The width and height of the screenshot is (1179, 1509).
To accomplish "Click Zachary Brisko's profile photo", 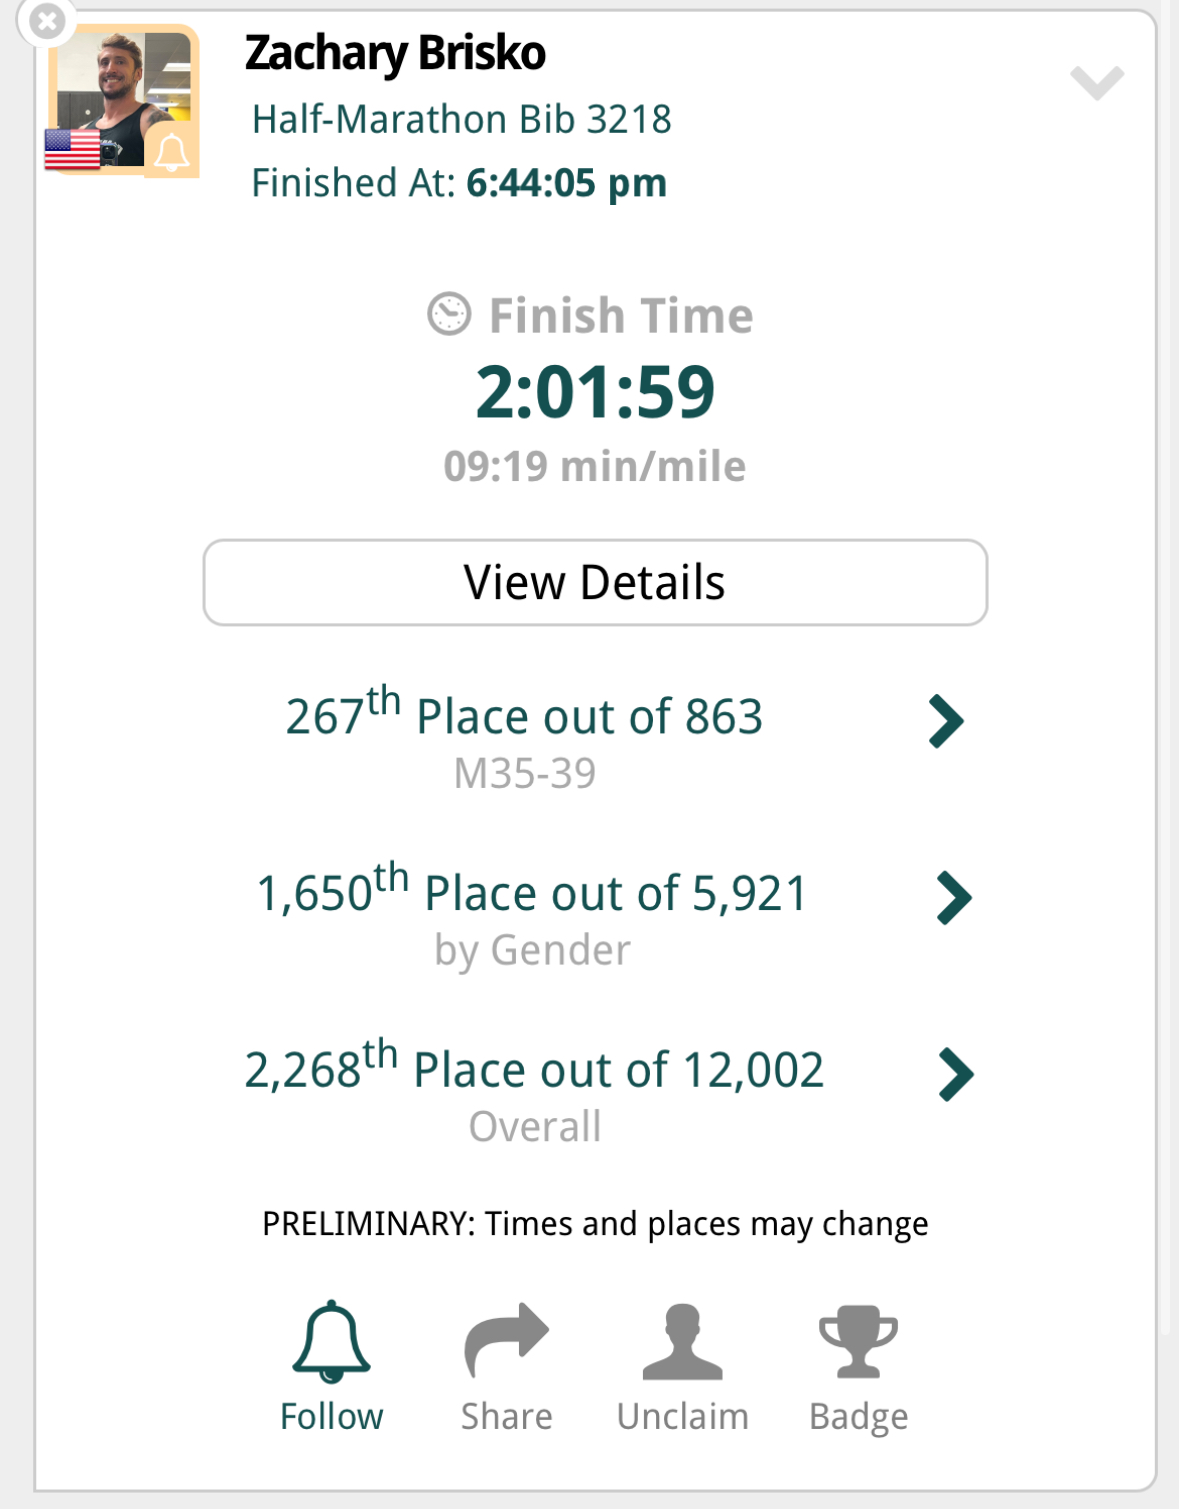I will click(124, 100).
